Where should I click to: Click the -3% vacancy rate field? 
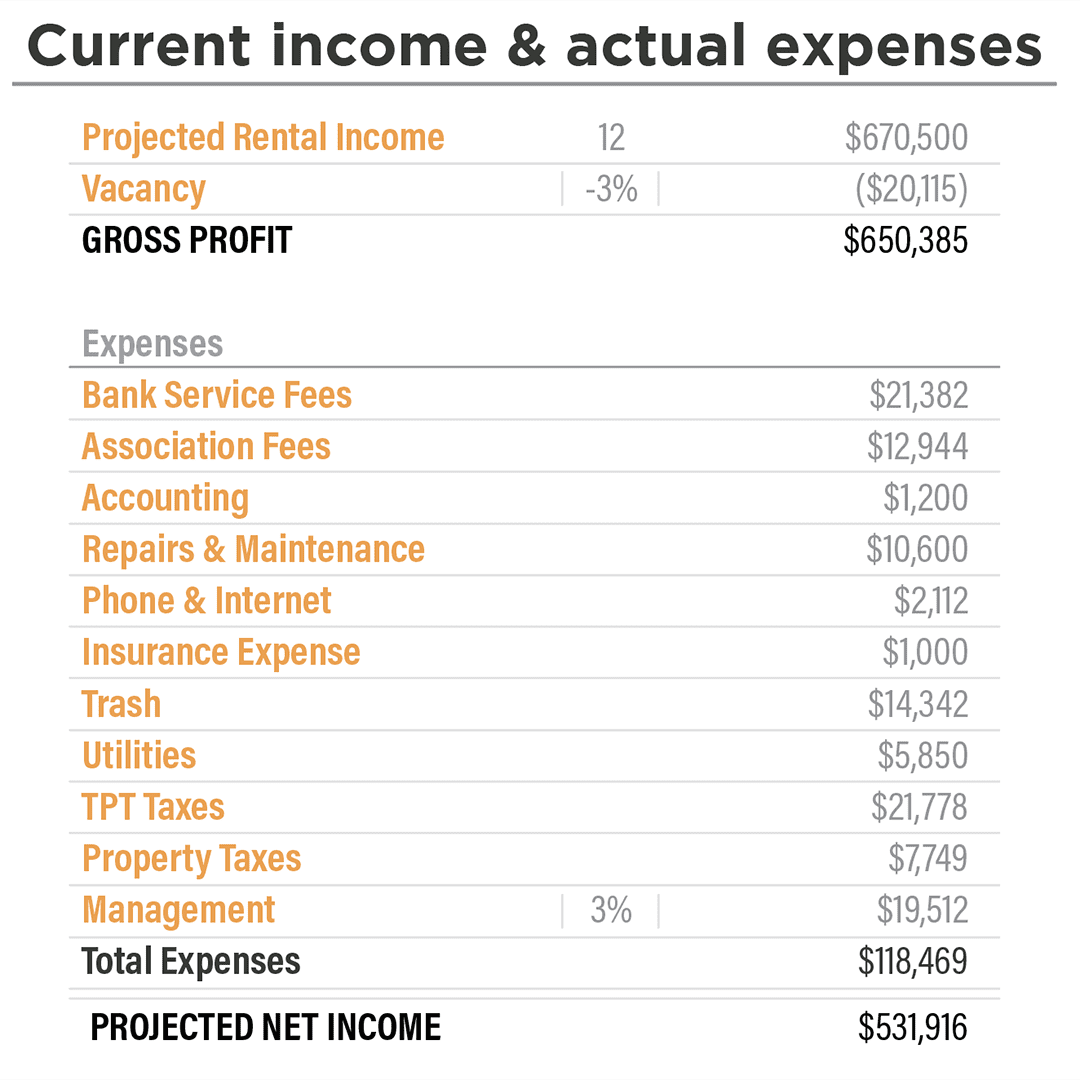[611, 189]
